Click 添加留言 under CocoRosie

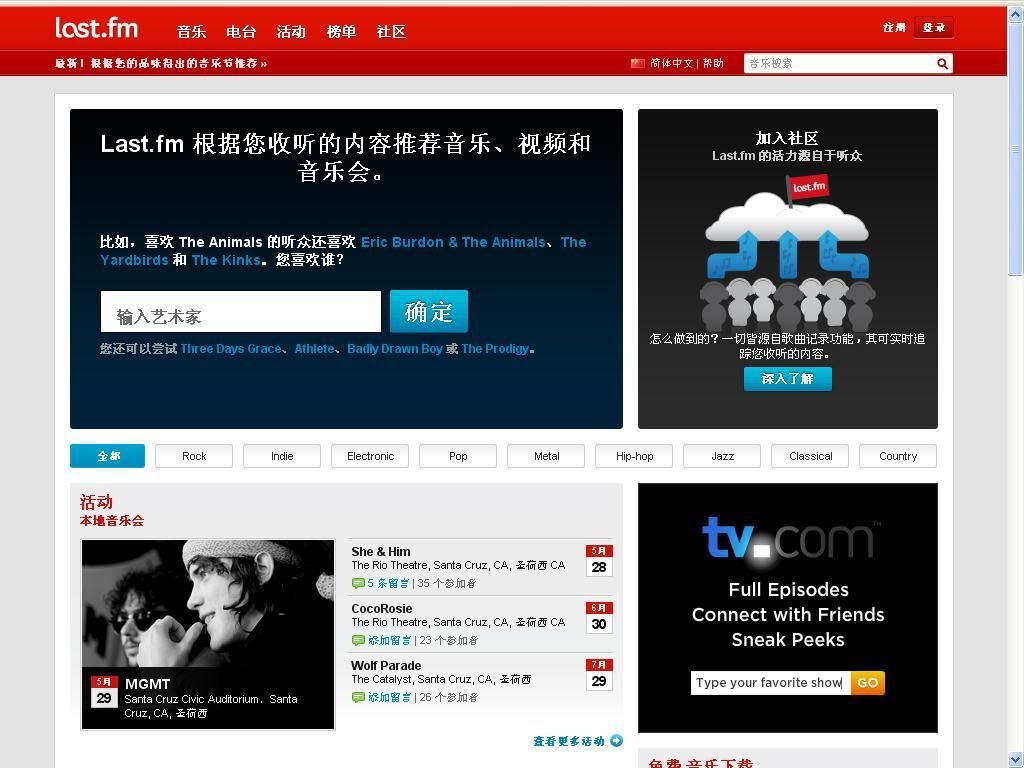tap(390, 640)
